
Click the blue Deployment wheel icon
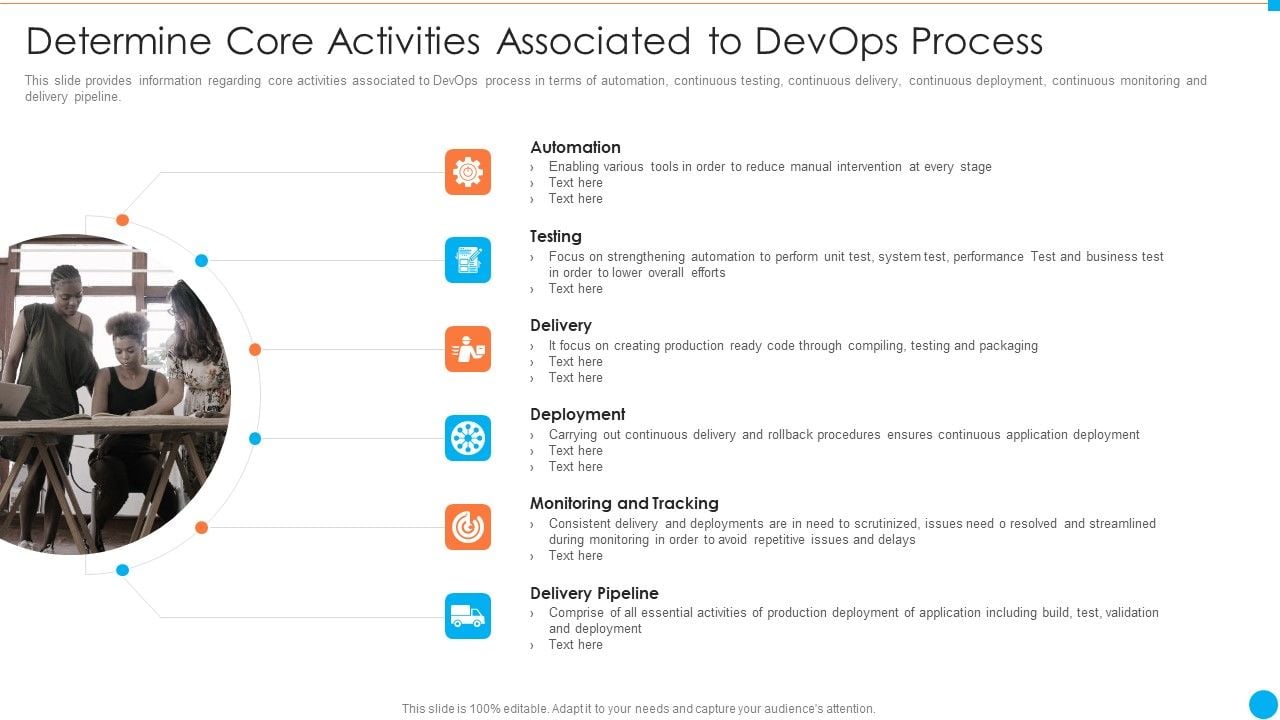point(468,438)
